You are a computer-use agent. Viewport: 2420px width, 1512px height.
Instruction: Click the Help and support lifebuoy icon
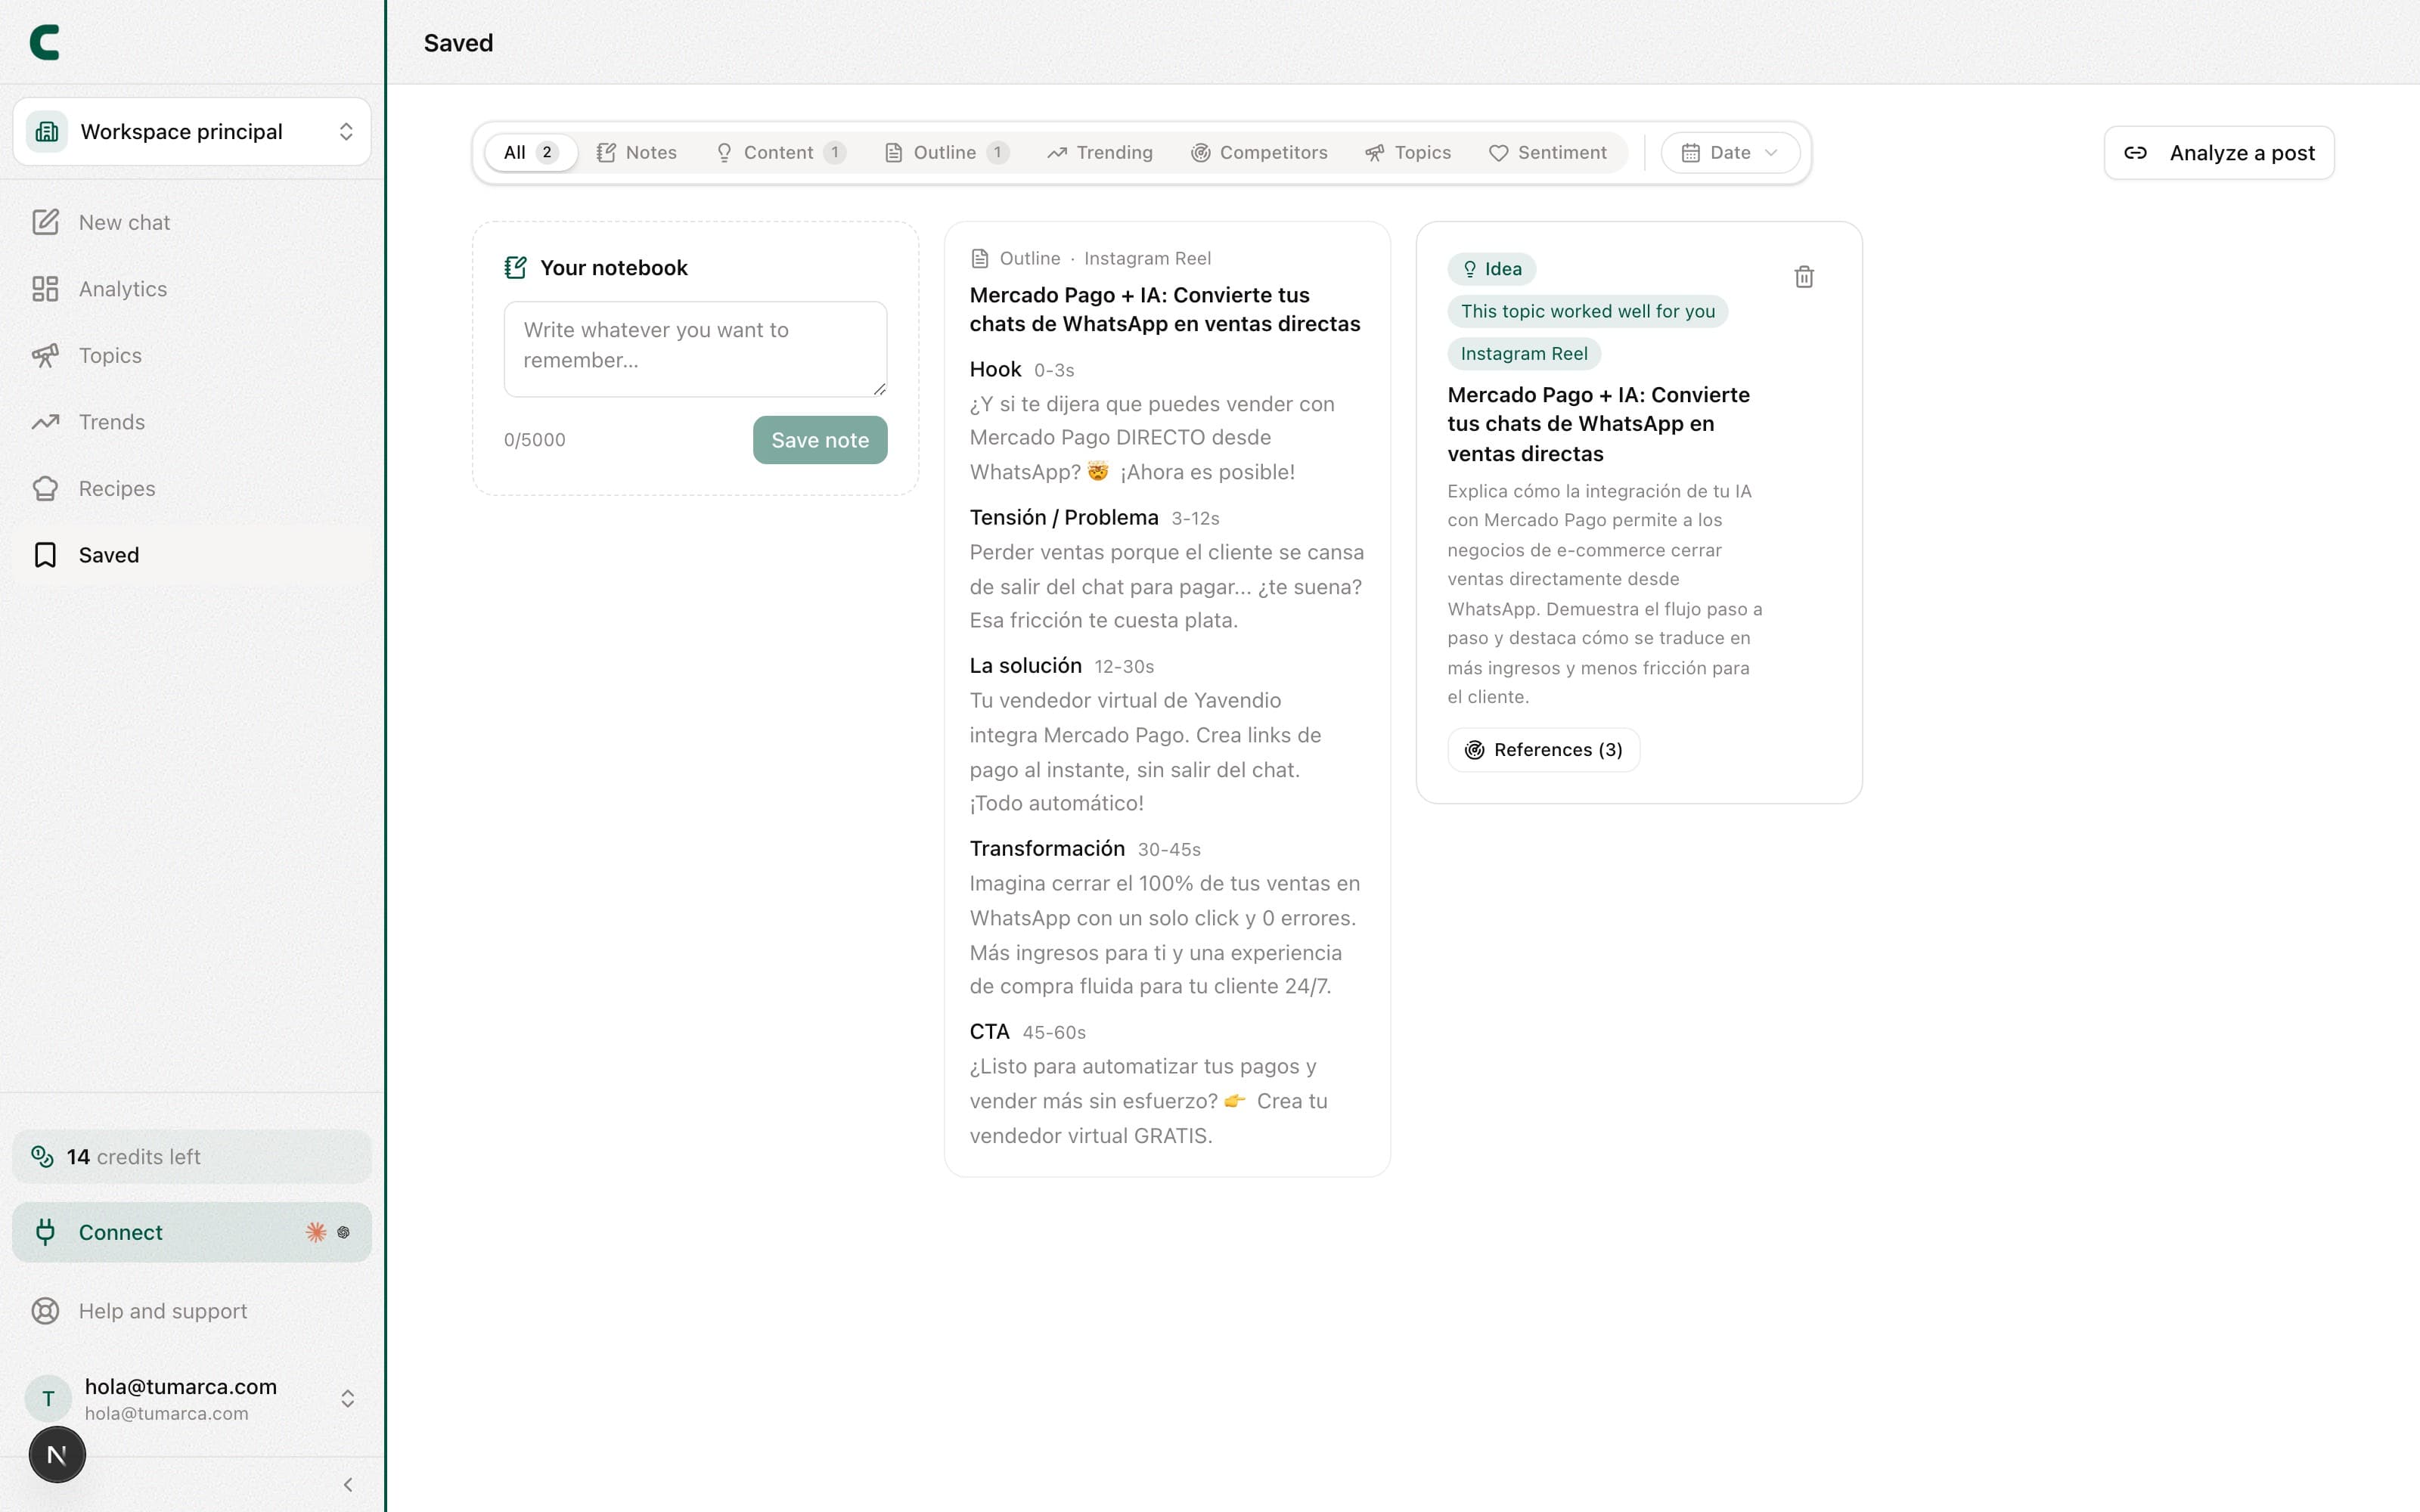point(45,1311)
